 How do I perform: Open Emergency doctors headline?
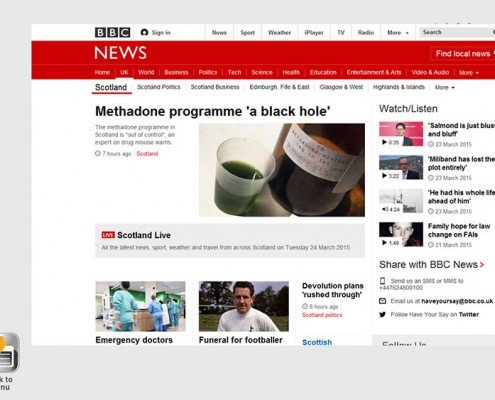pos(134,340)
